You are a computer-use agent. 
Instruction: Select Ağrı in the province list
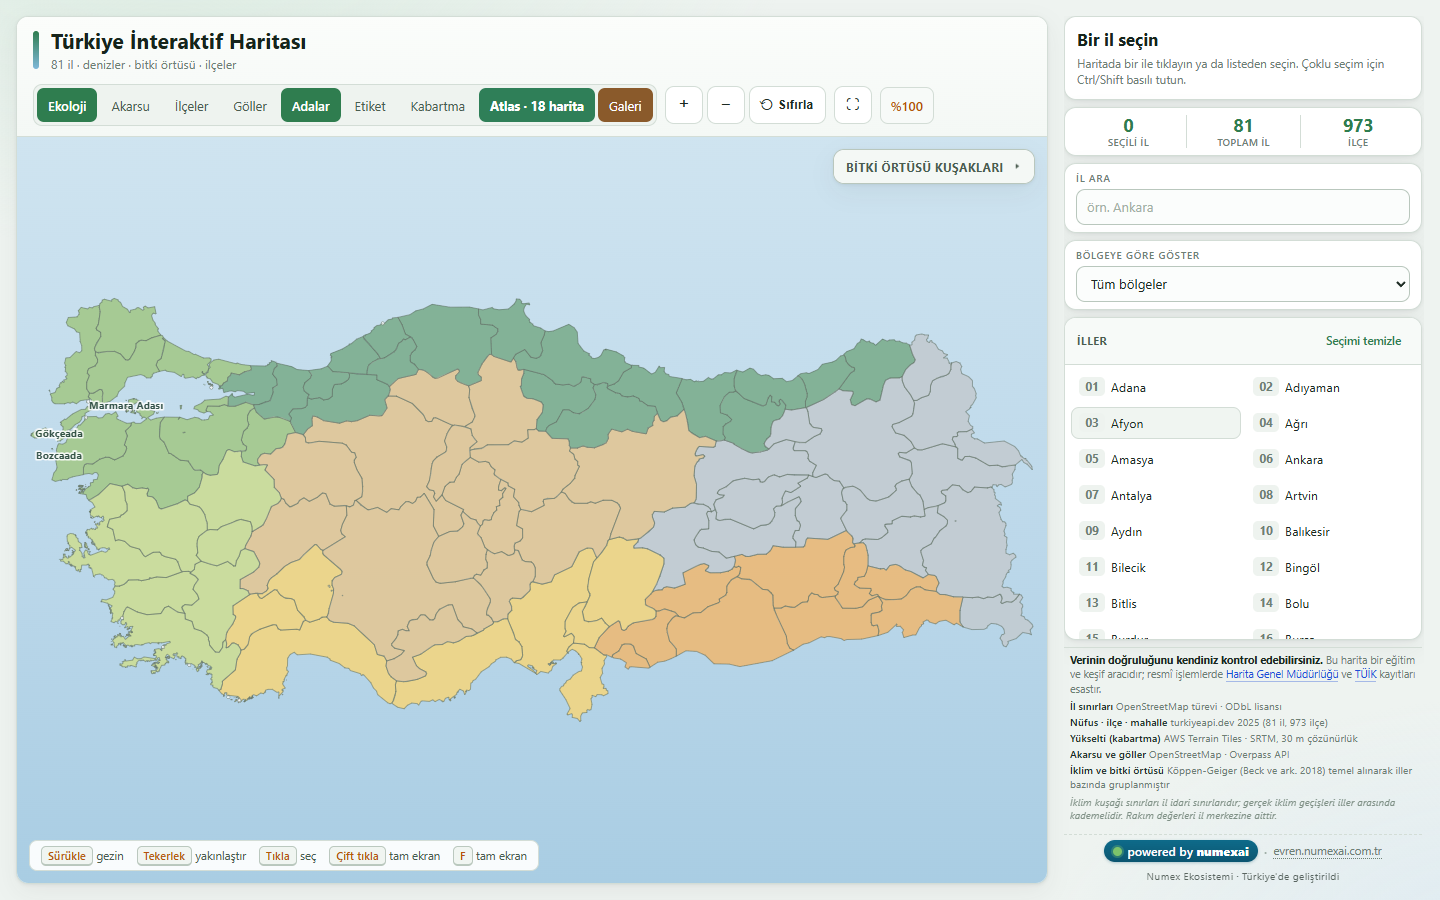[1330, 423]
